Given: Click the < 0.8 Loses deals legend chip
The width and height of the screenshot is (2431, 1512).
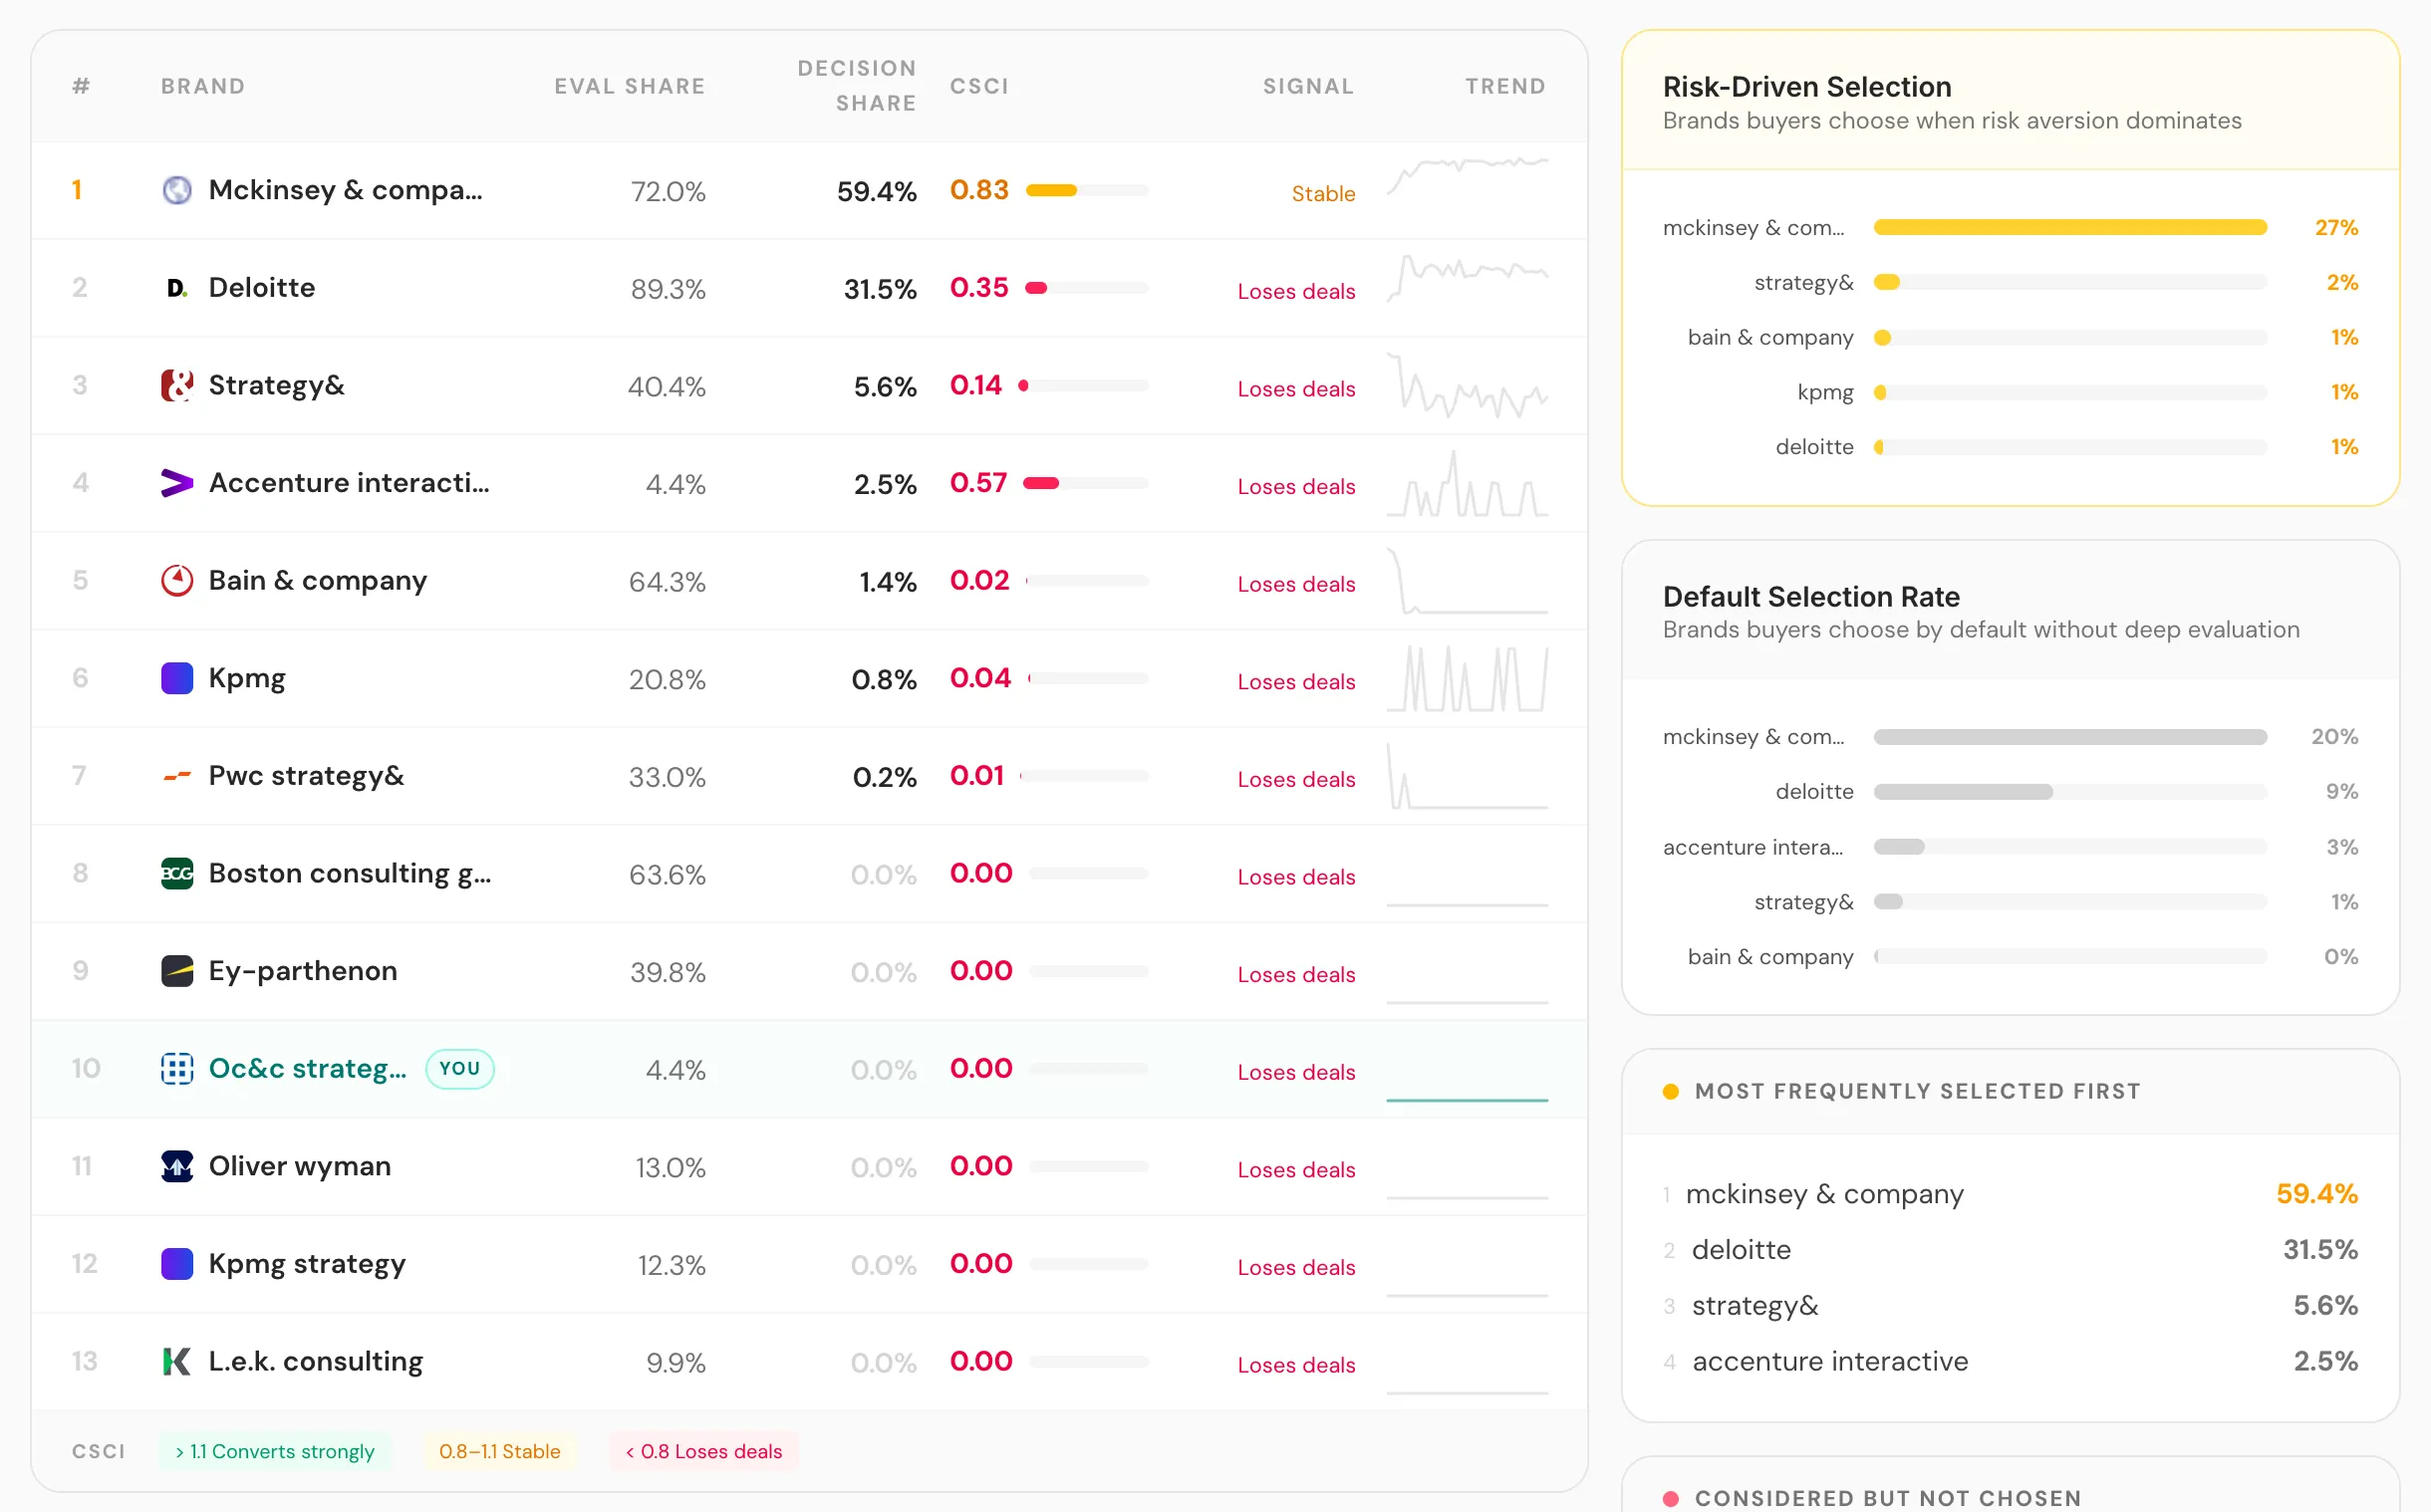Looking at the screenshot, I should [x=704, y=1451].
